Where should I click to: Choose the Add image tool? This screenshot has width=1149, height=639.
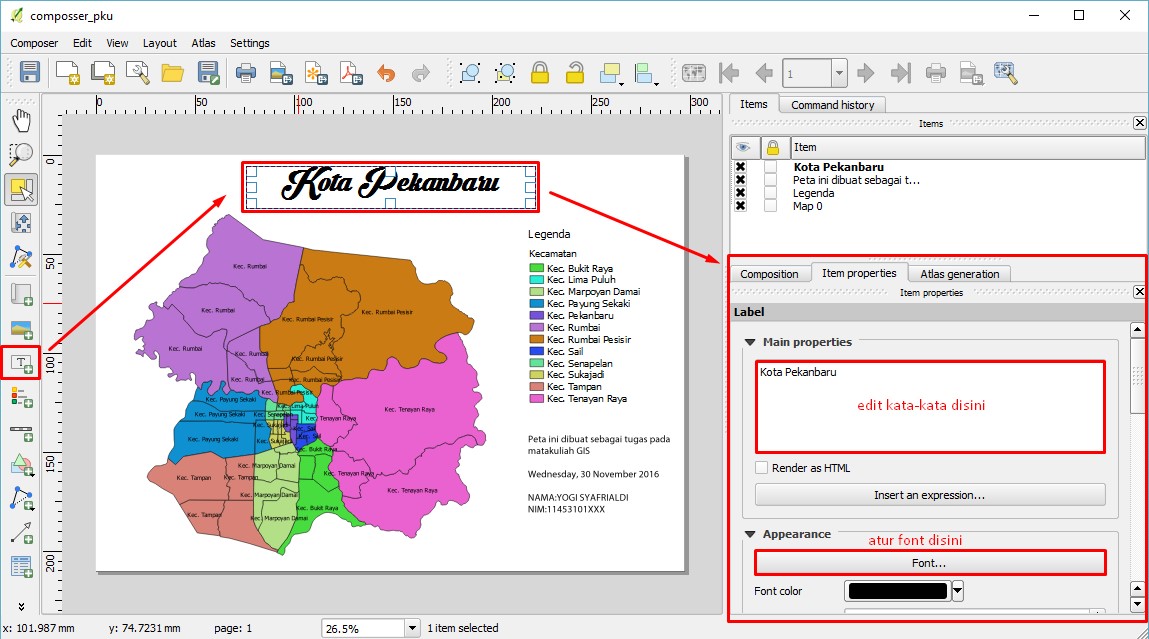point(20,329)
